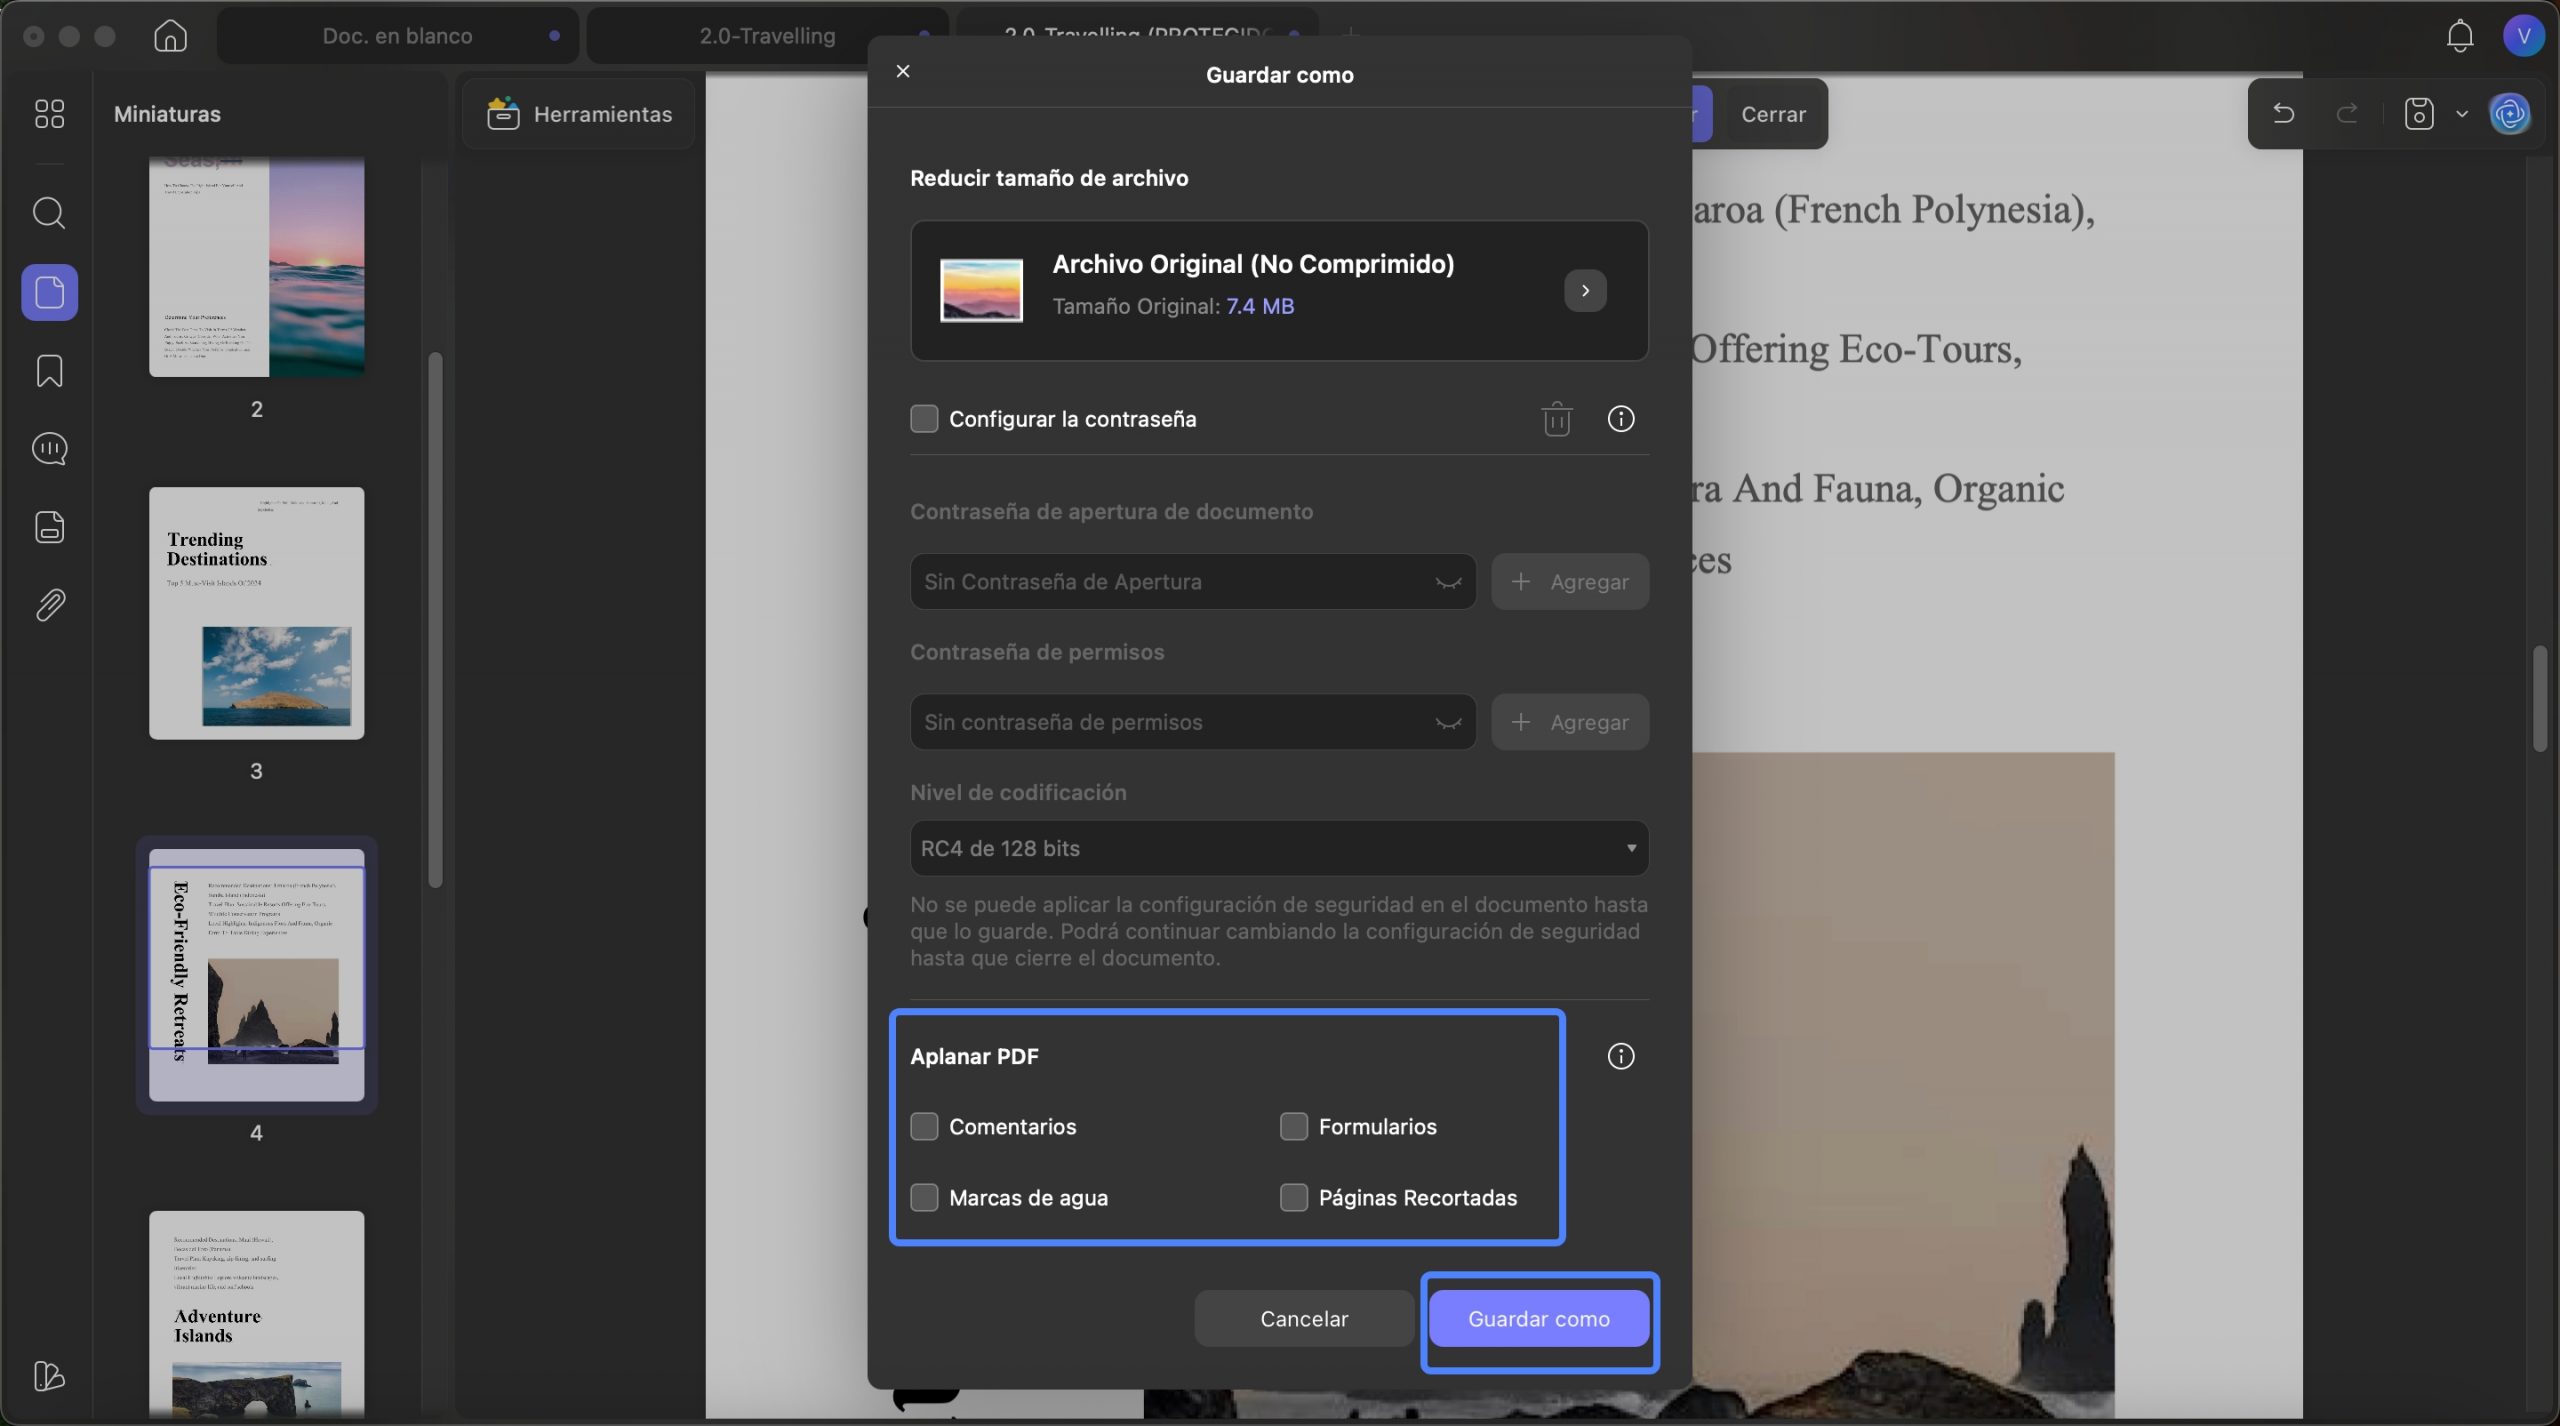
Task: Select page 3 Trending Destinations thumbnail
Action: 256,613
